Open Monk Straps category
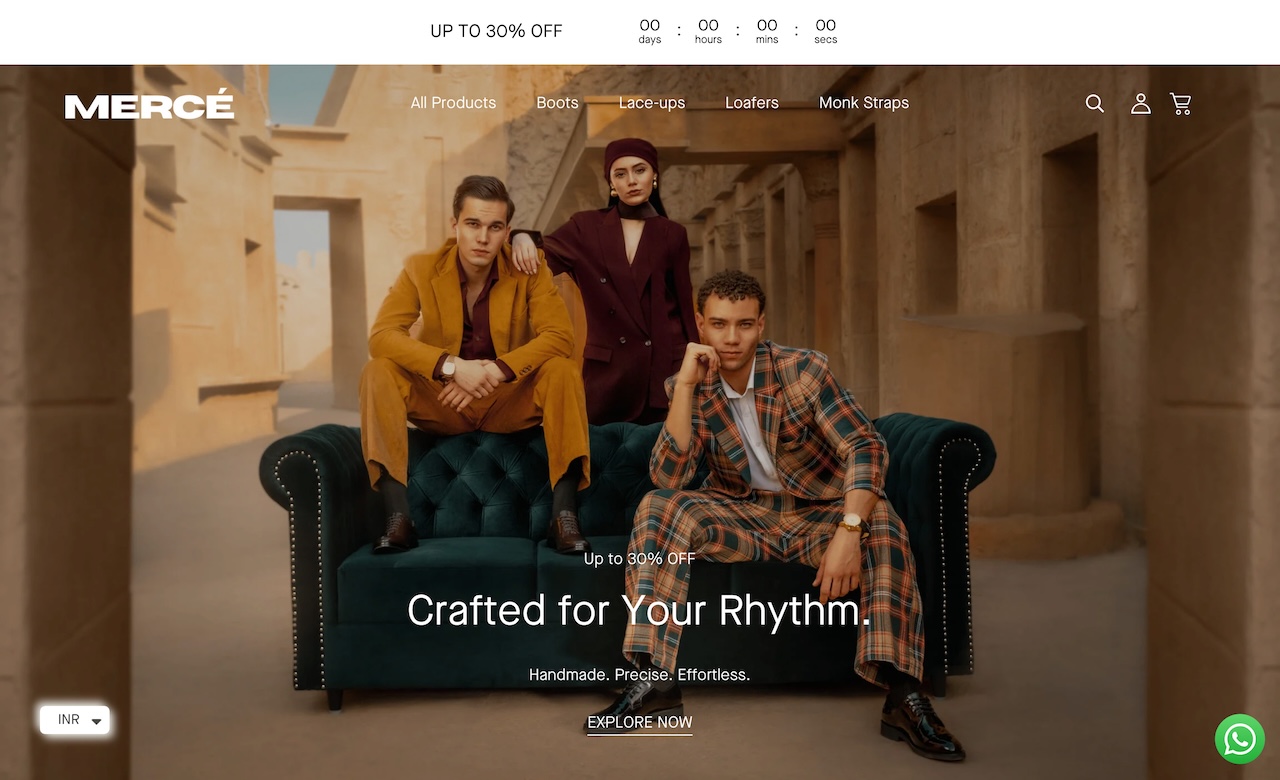Screen dimensions: 1280x780 tap(864, 102)
